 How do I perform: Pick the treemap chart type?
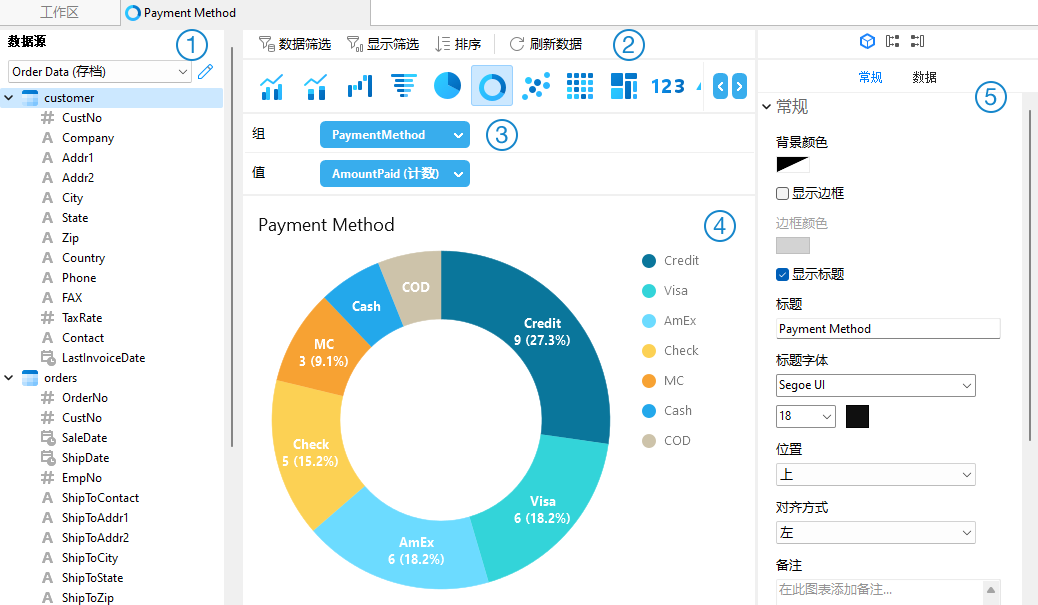click(624, 87)
